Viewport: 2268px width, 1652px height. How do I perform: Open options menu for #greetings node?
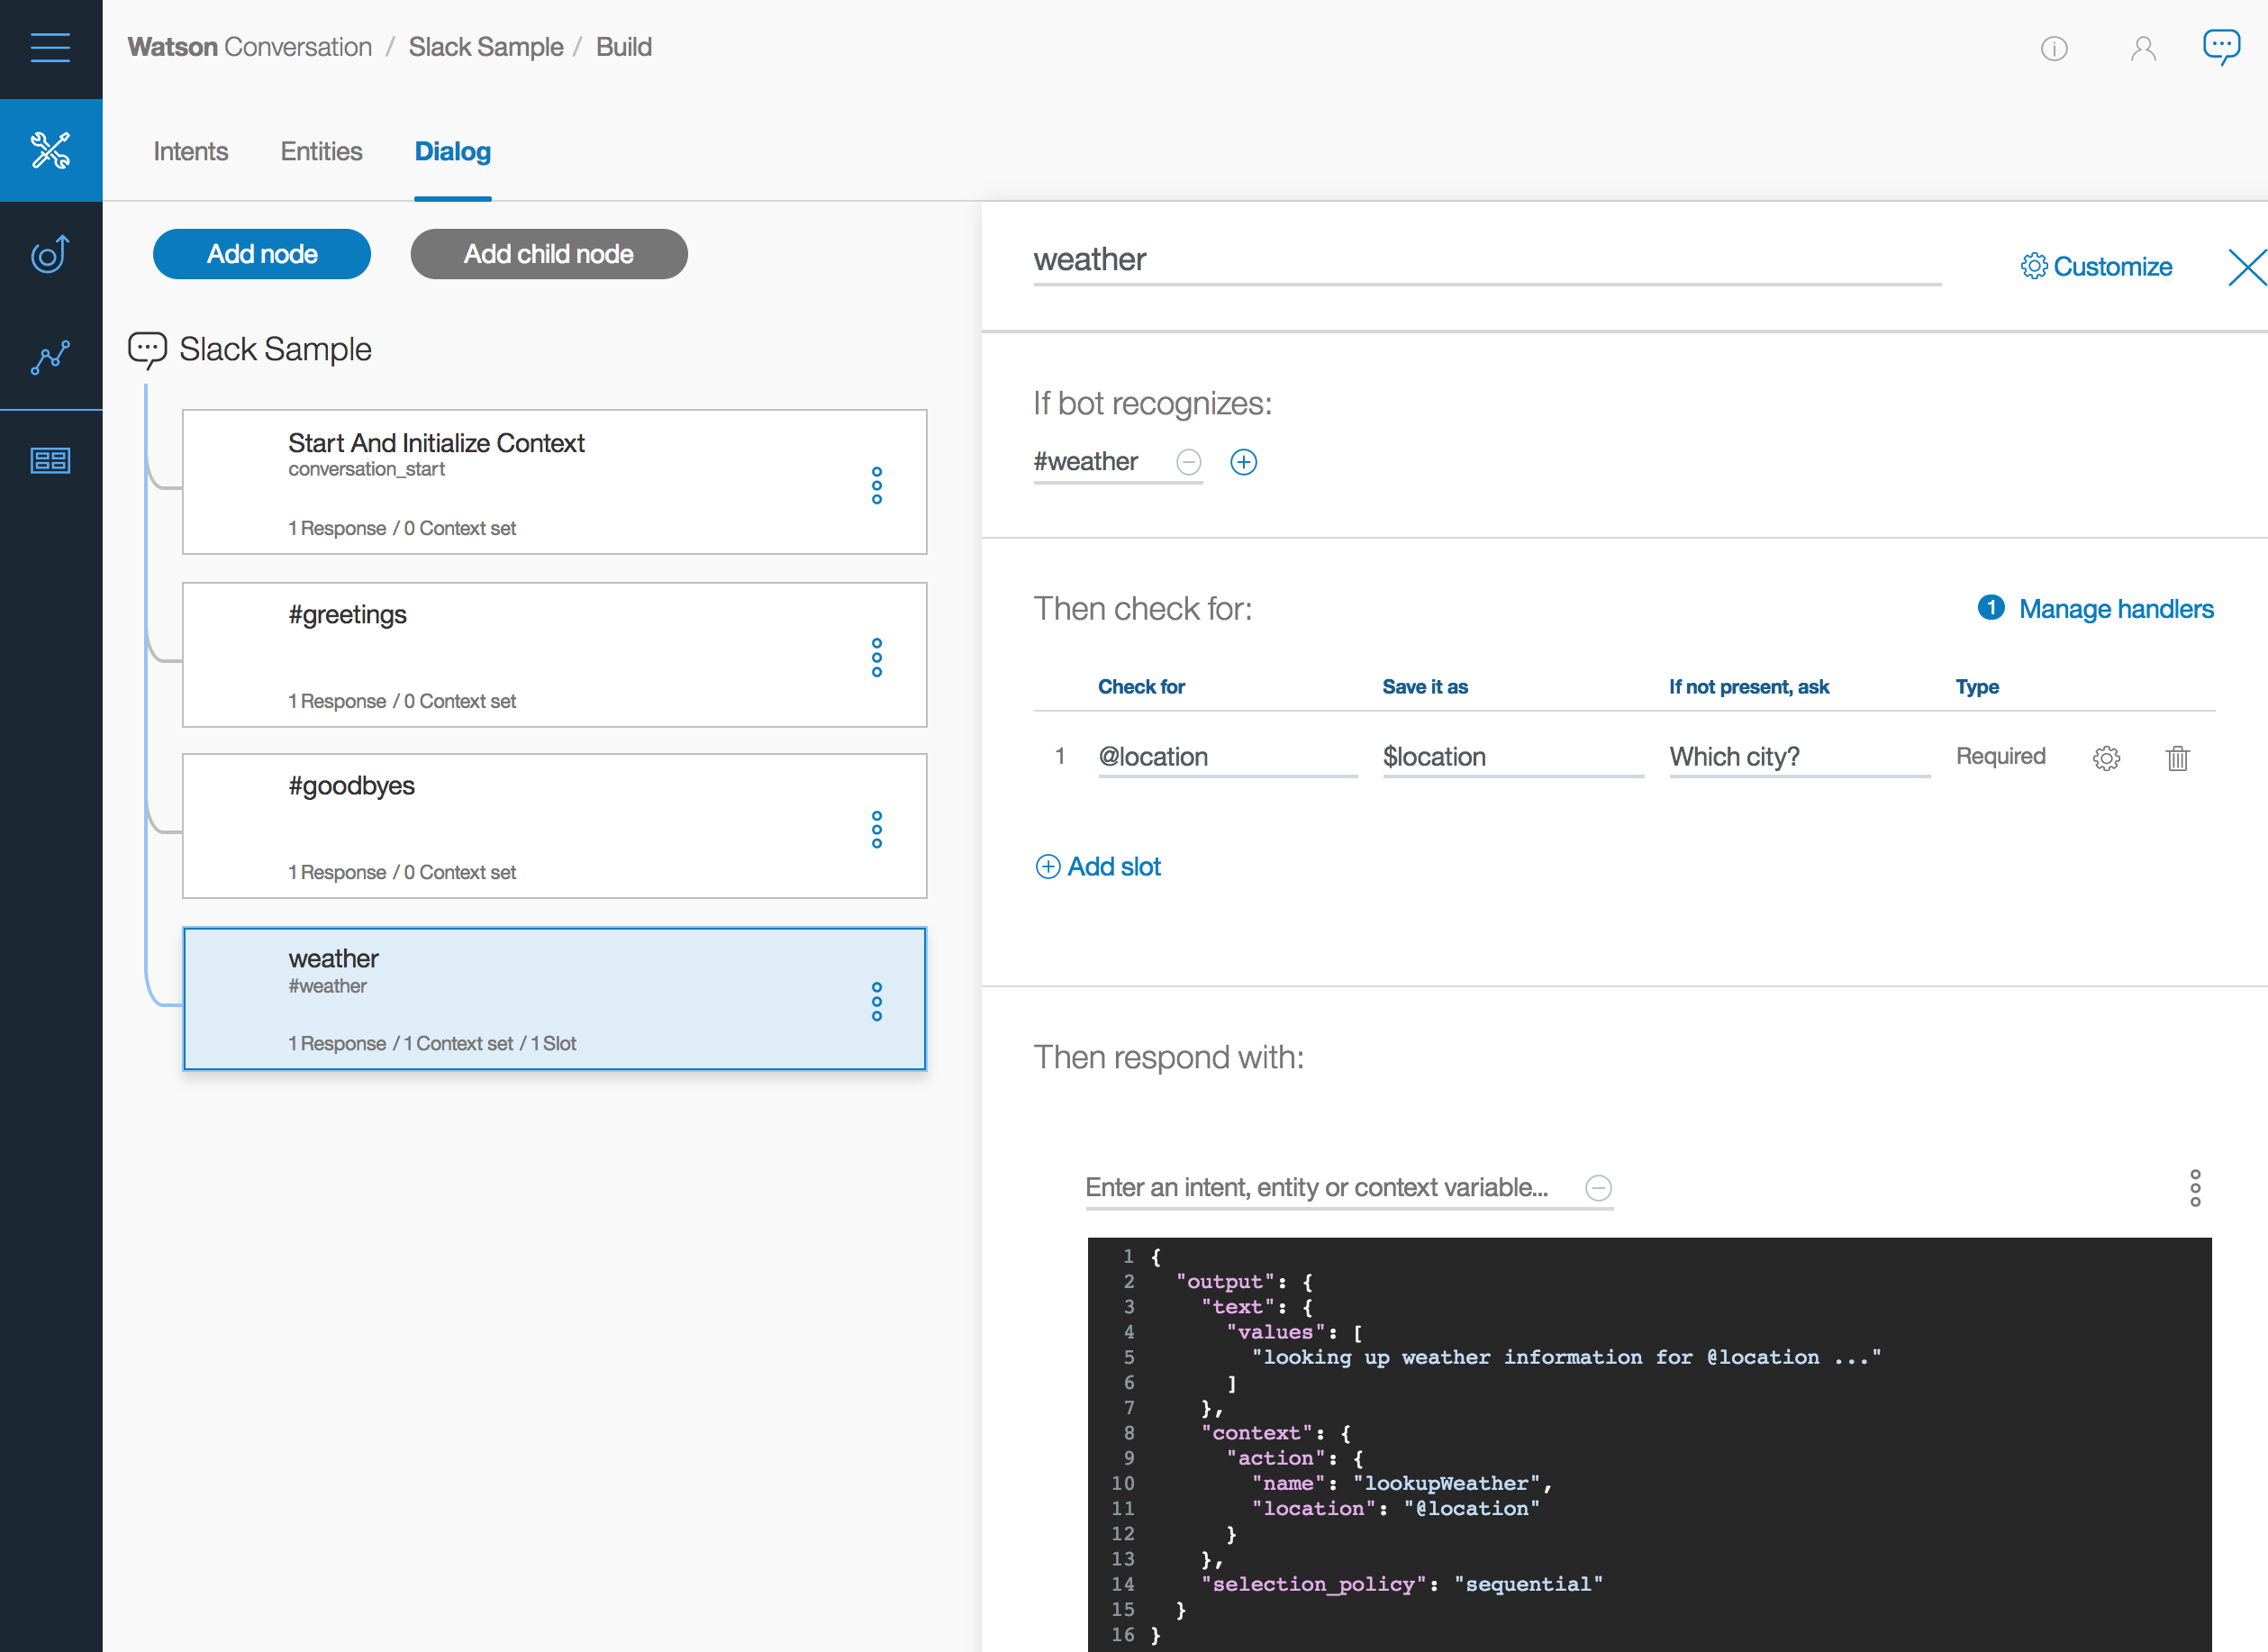tap(876, 657)
